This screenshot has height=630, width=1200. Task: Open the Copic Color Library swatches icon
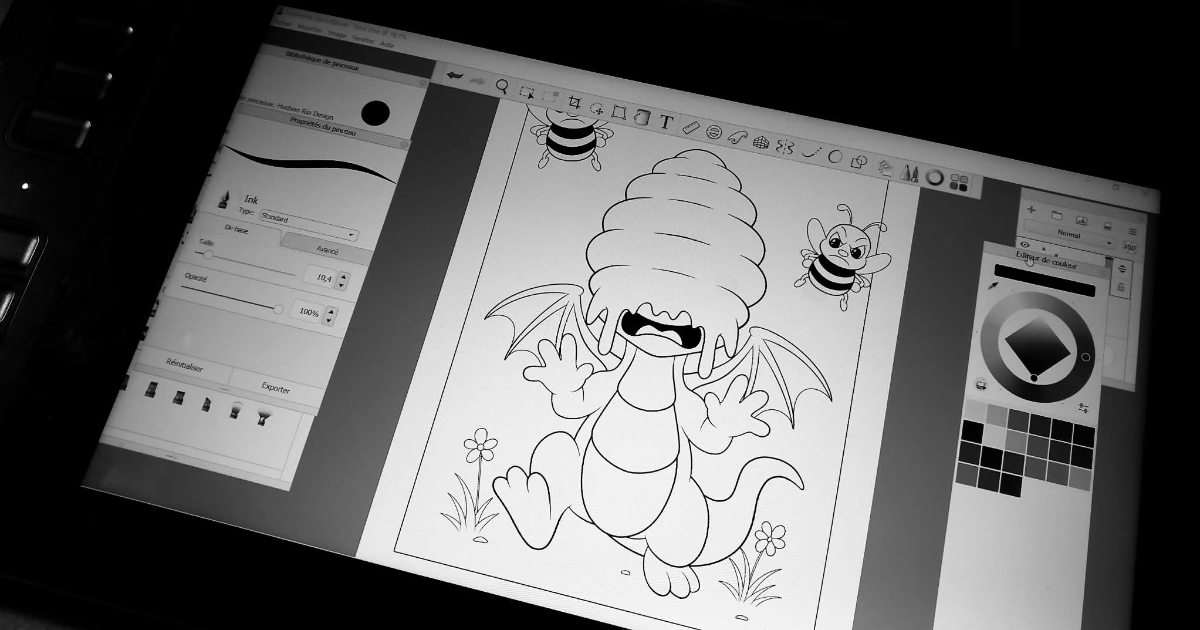(959, 183)
